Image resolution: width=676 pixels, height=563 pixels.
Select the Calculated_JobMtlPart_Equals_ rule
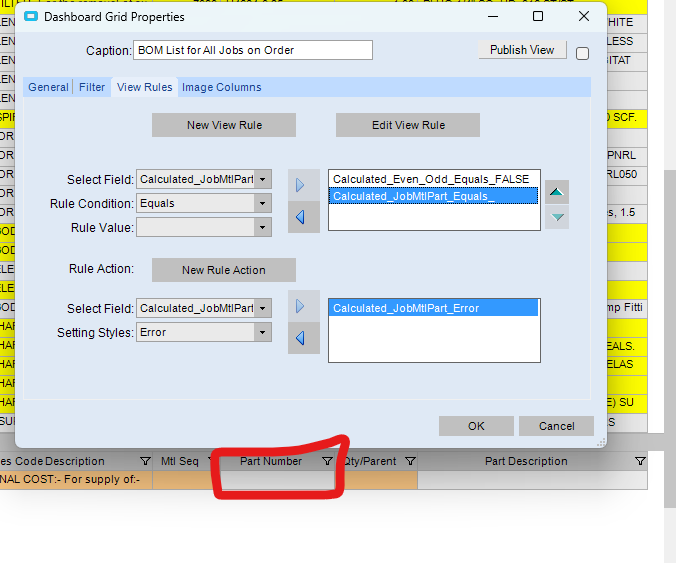tap(434, 196)
